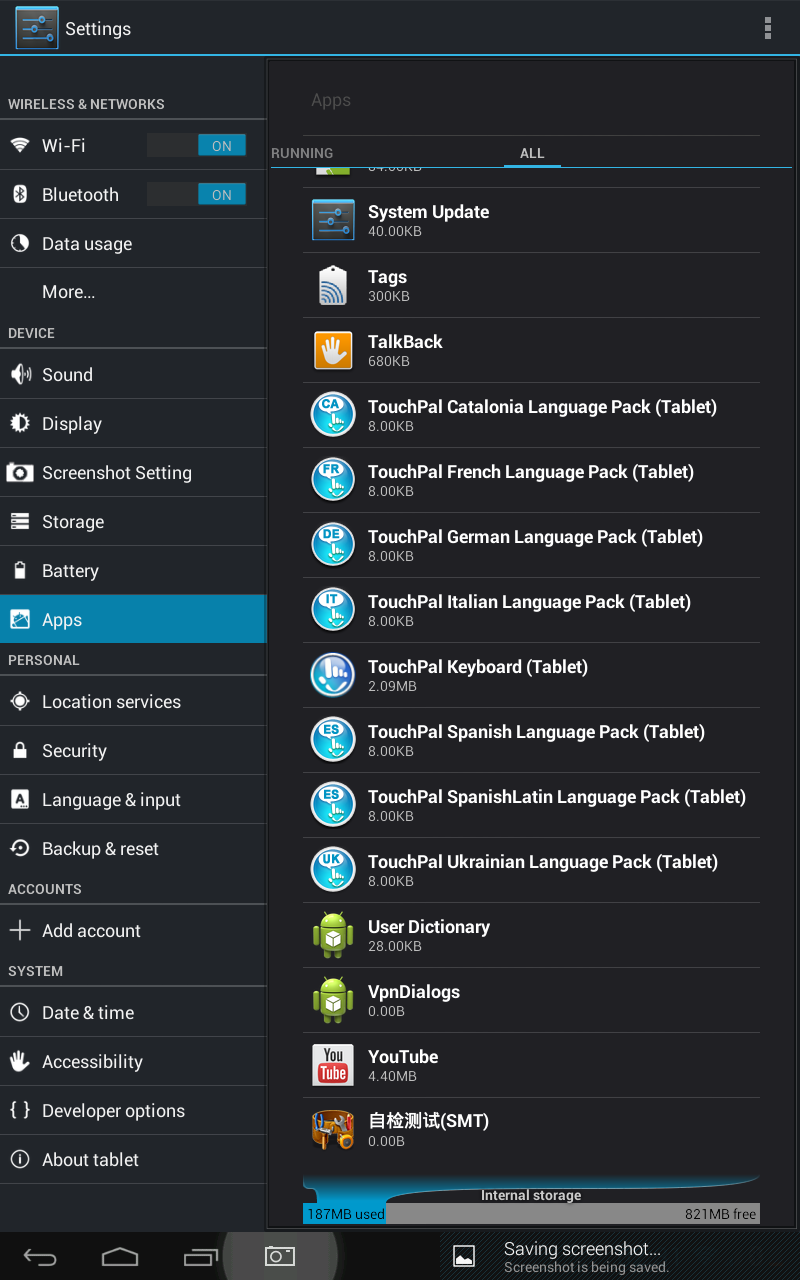Tap the Back navigation button
The height and width of the screenshot is (1280, 800).
pyautogui.click(x=40, y=1257)
